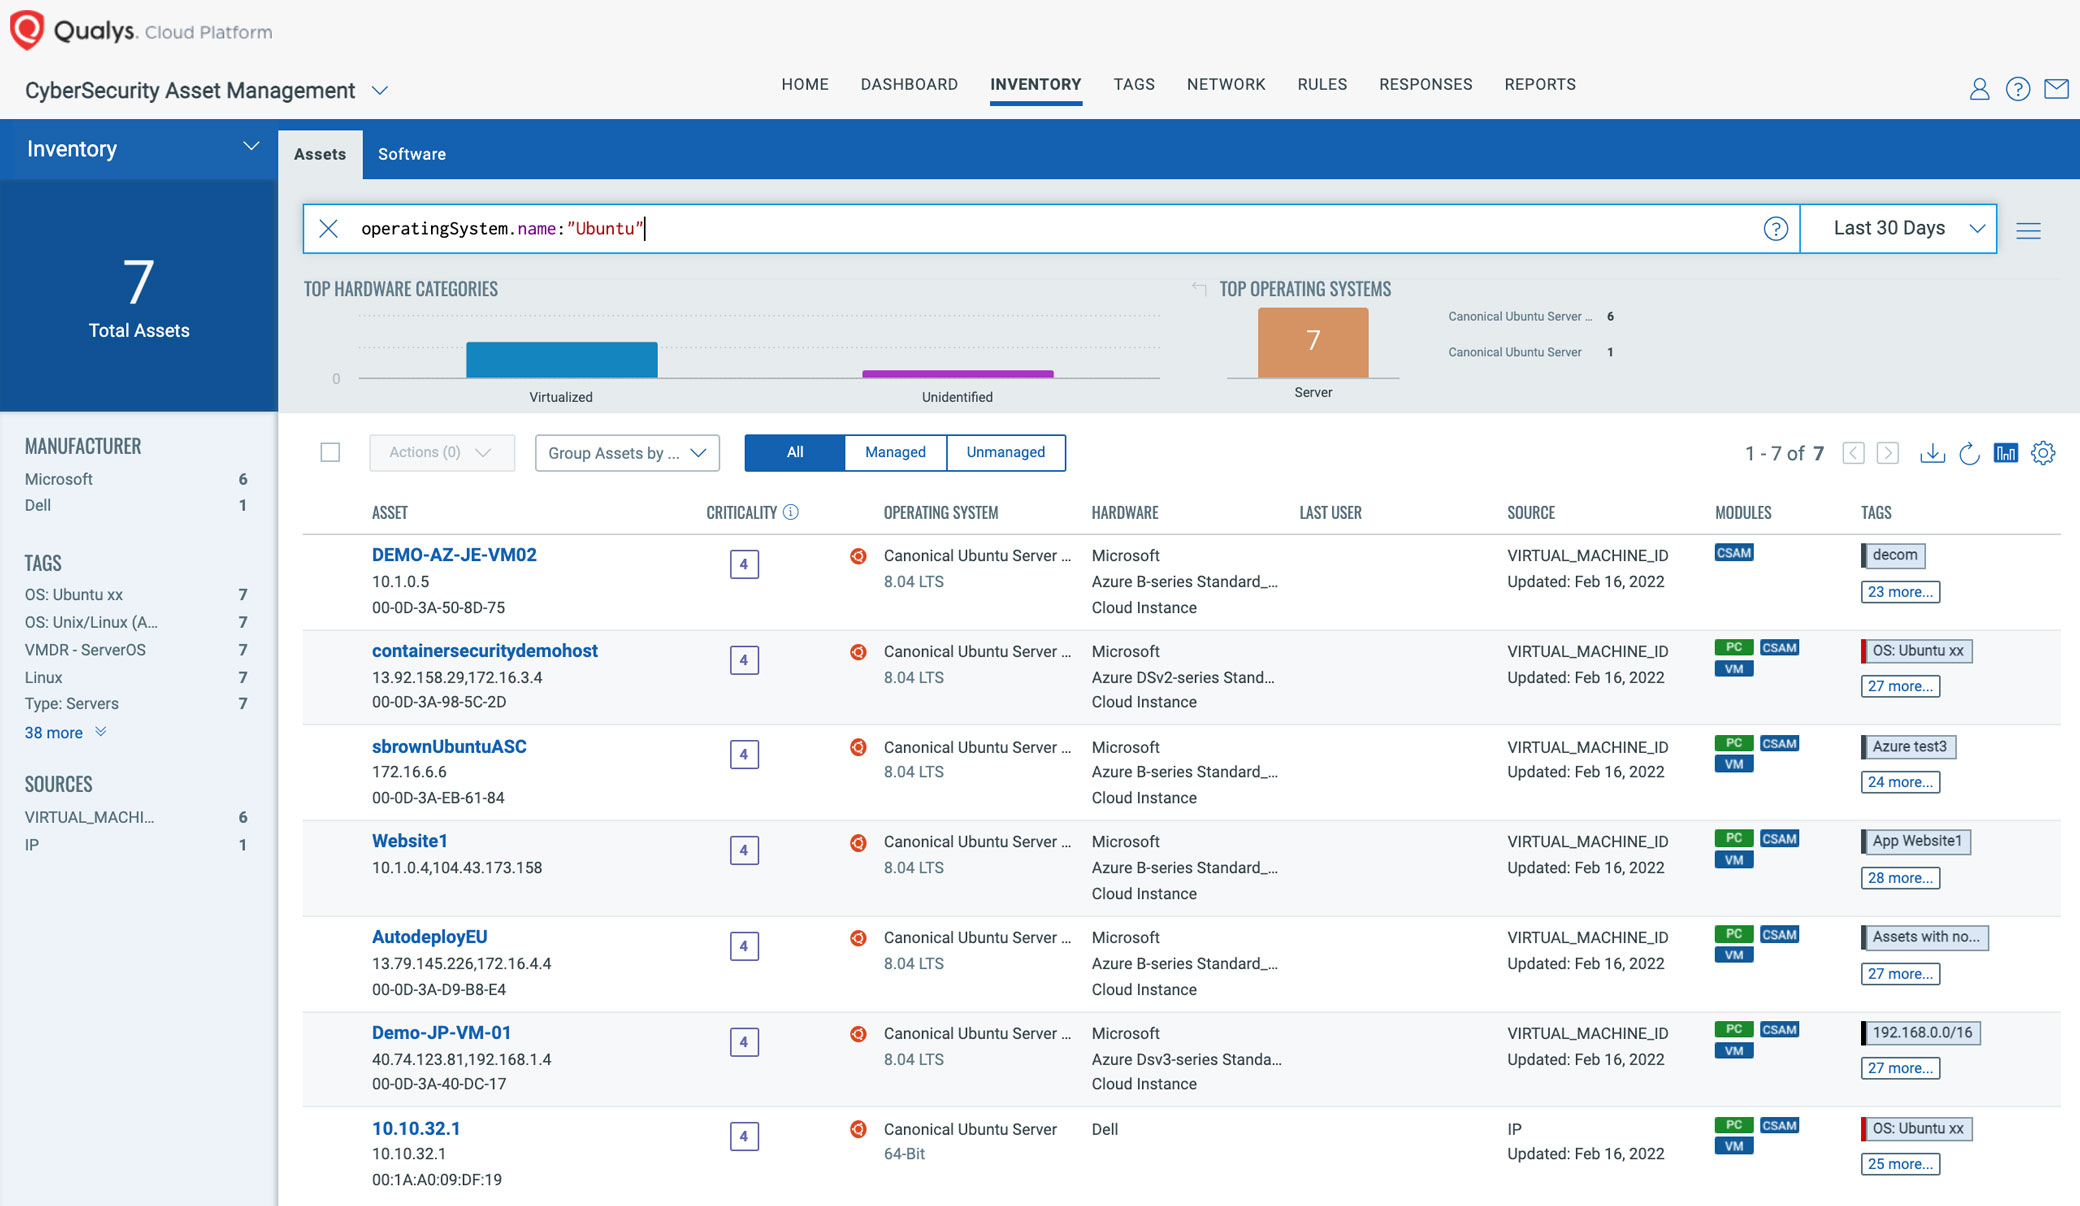
Task: Click VM module badge for sbrownUbuntuASC
Action: pyautogui.click(x=1734, y=764)
